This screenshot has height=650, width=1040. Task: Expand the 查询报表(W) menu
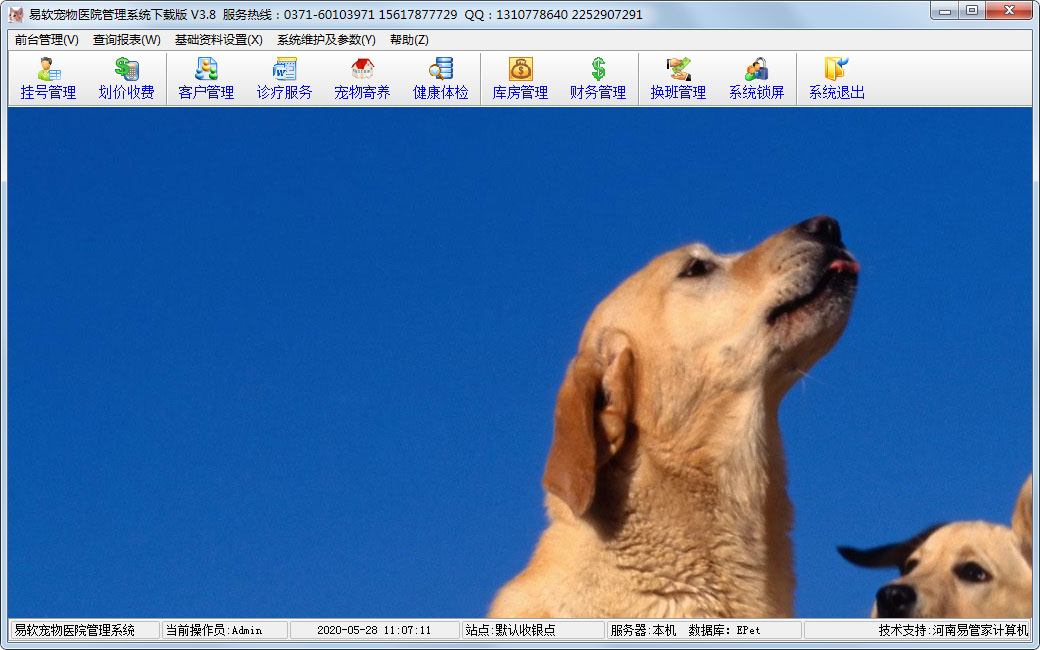click(127, 40)
